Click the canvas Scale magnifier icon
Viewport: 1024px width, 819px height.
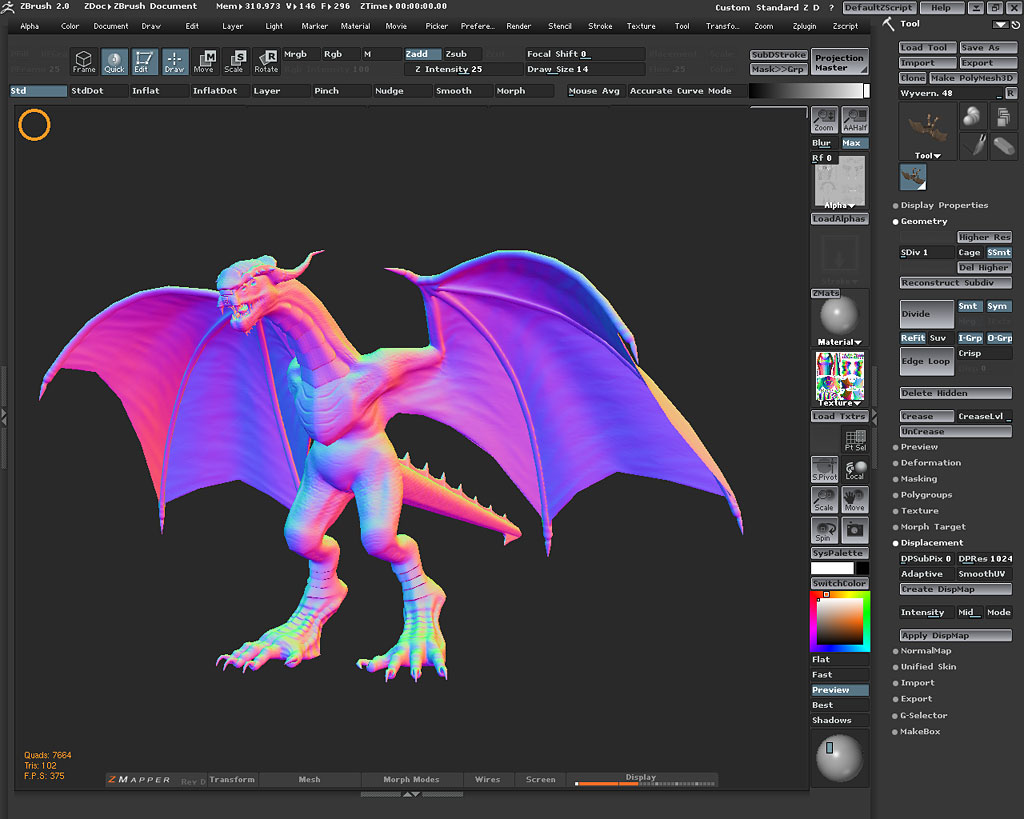tap(824, 500)
